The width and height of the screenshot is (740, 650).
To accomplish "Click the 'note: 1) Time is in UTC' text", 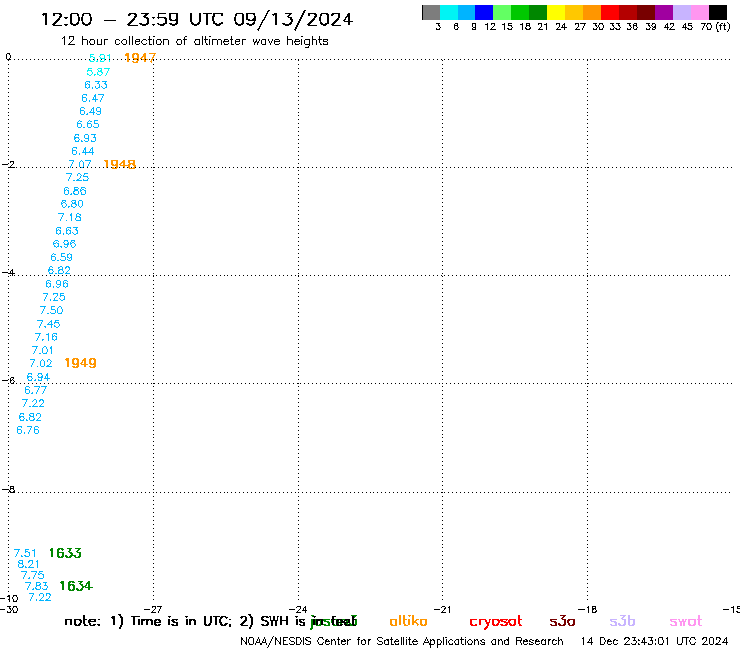I will point(148,621).
